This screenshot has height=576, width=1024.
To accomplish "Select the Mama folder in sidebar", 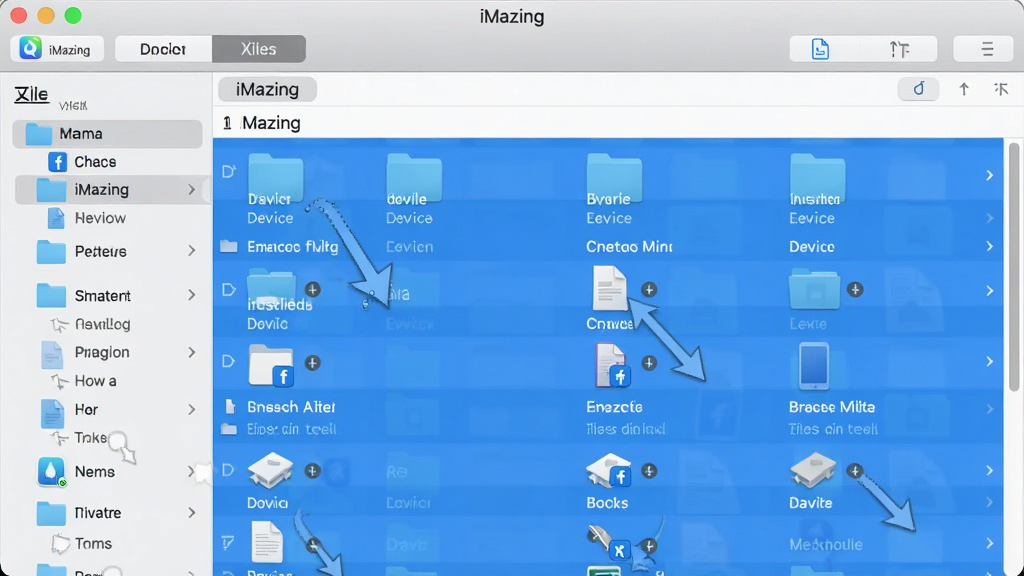I will point(108,134).
